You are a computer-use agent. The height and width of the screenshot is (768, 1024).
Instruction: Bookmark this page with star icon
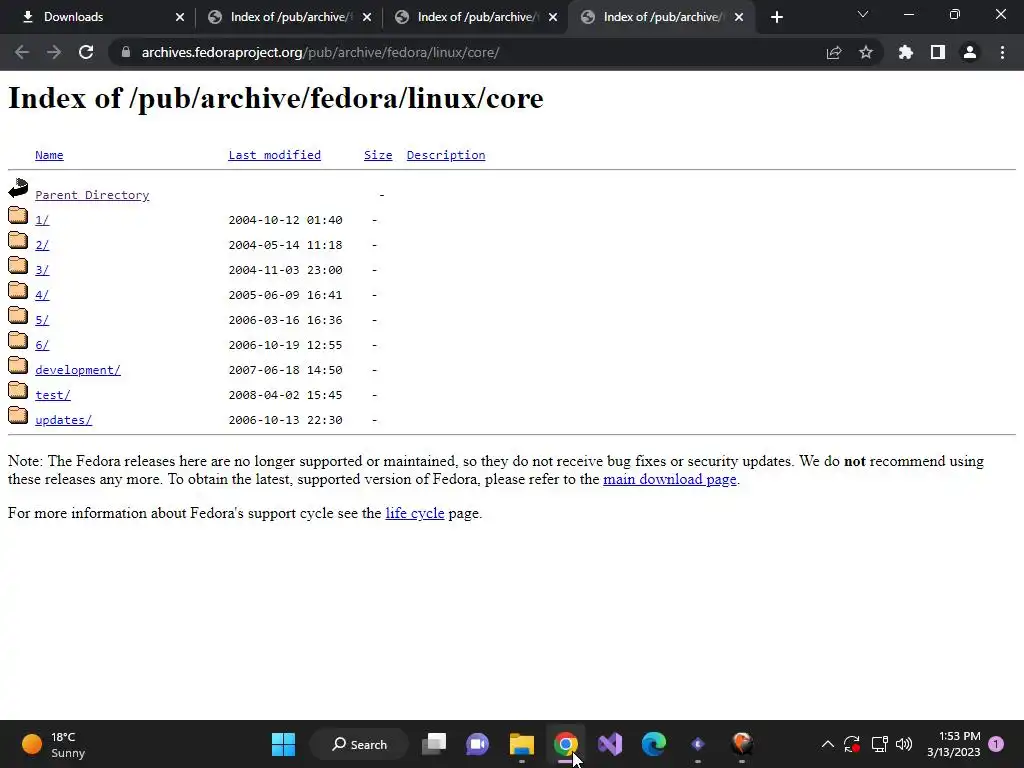(x=866, y=52)
